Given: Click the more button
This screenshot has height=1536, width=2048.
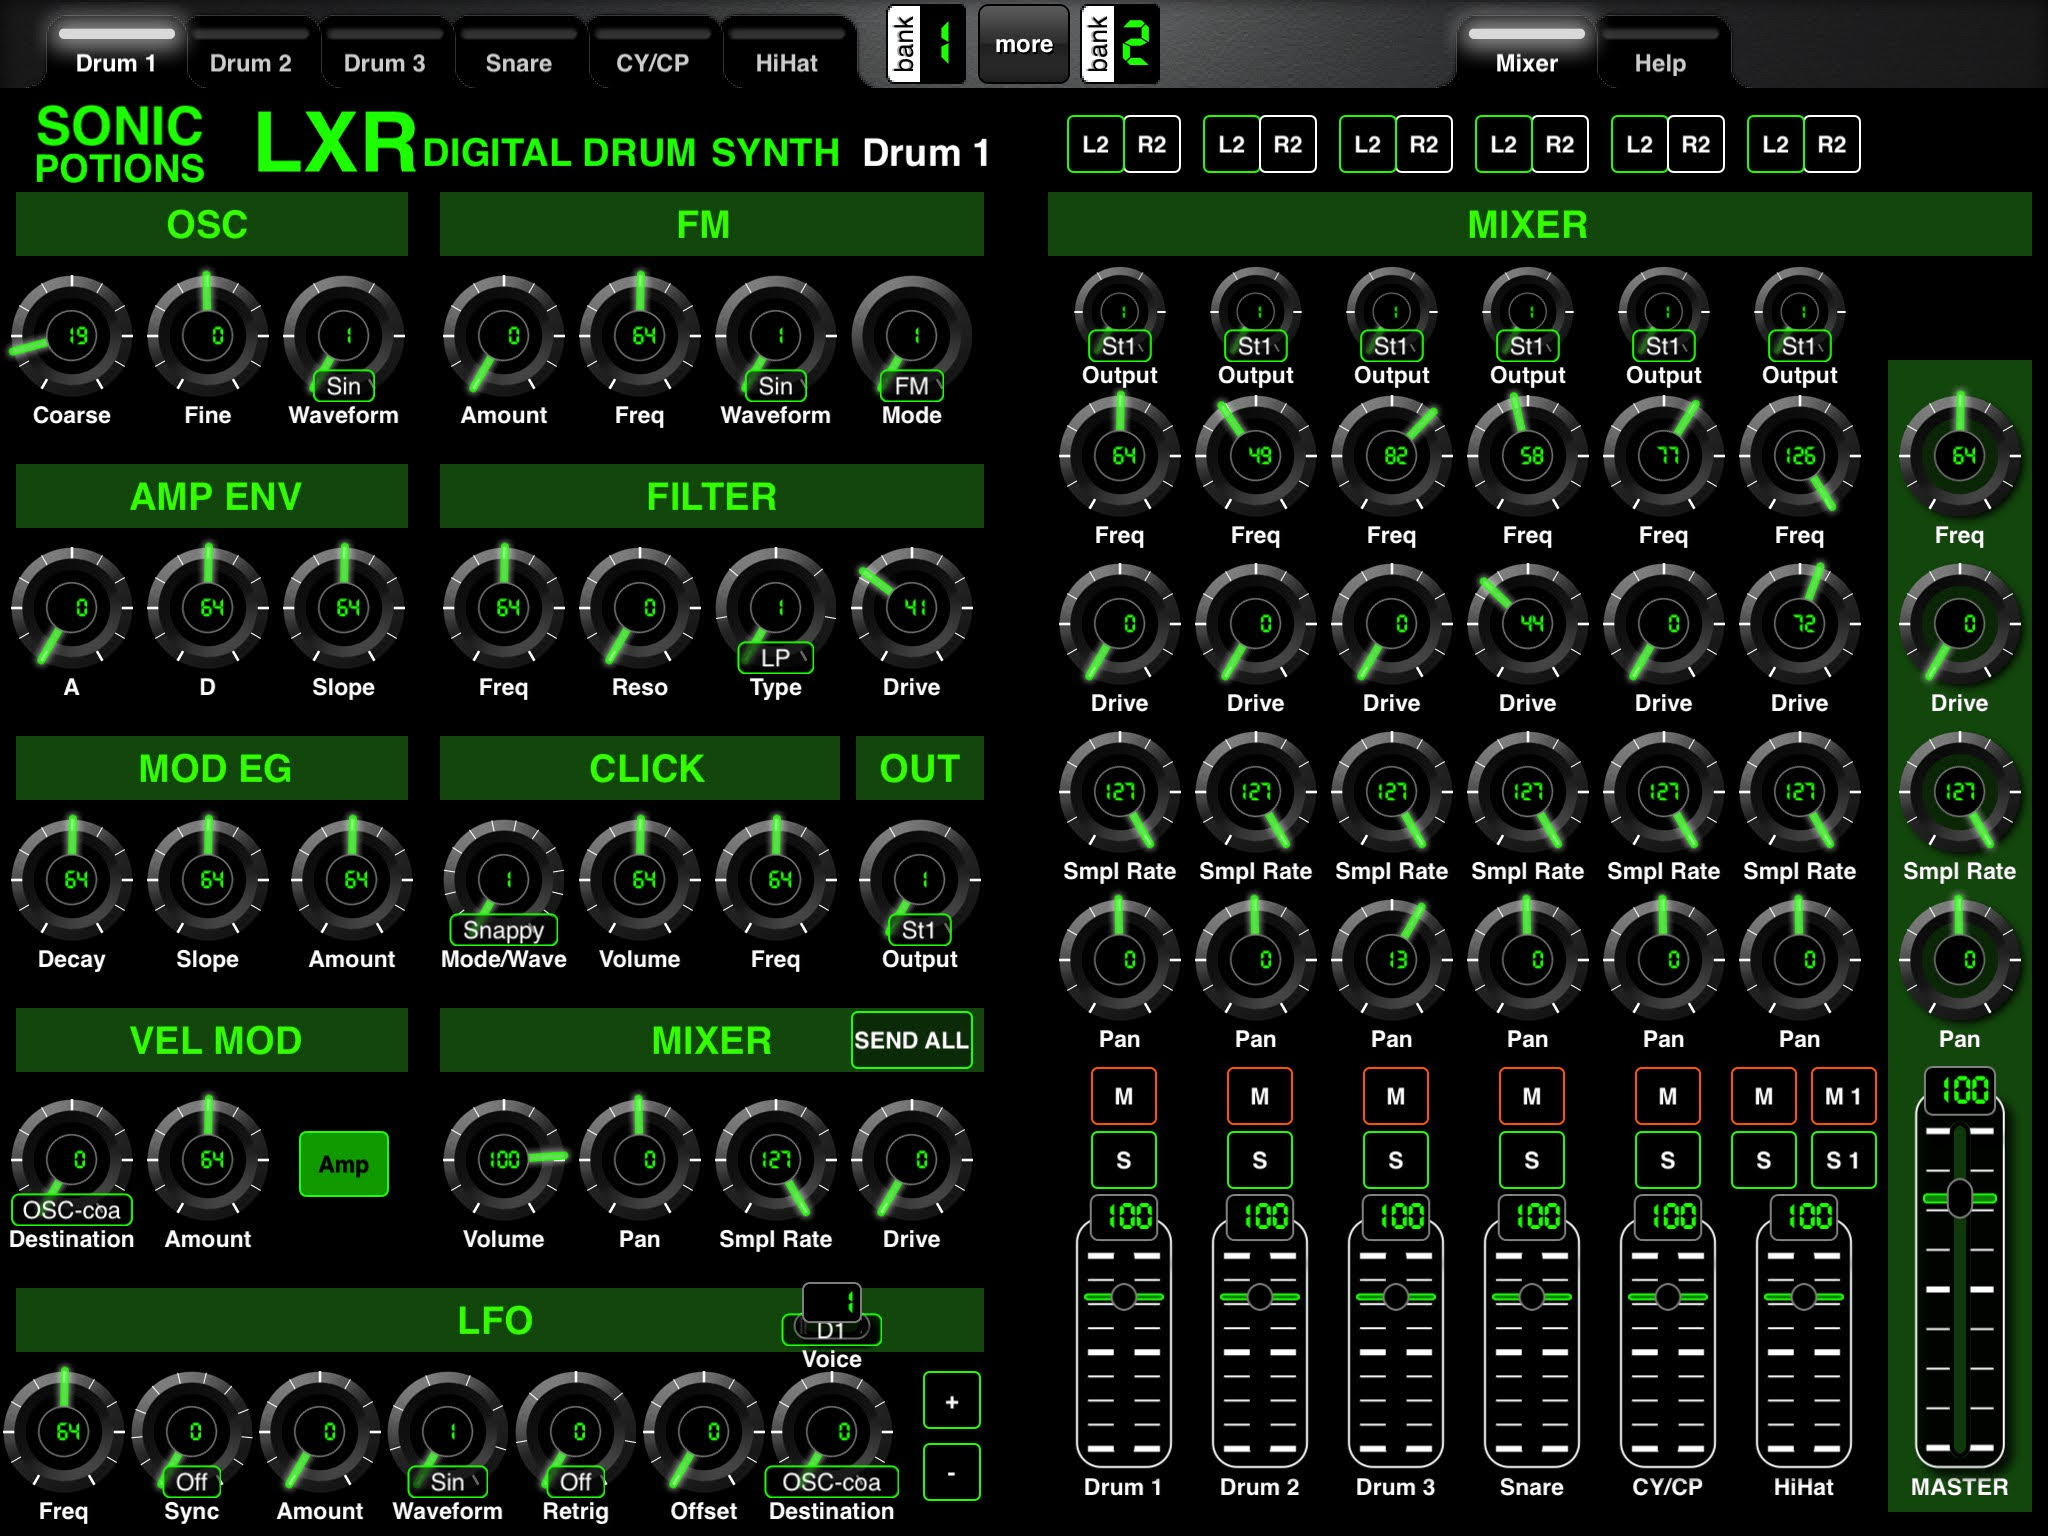Looking at the screenshot, I should click(1024, 44).
